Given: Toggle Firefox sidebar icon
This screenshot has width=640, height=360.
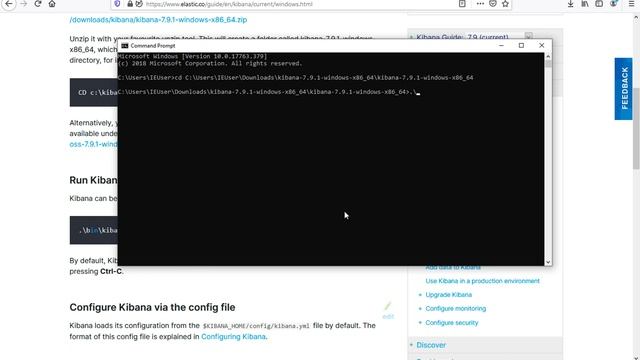Looking at the screenshot, I should 599,4.
